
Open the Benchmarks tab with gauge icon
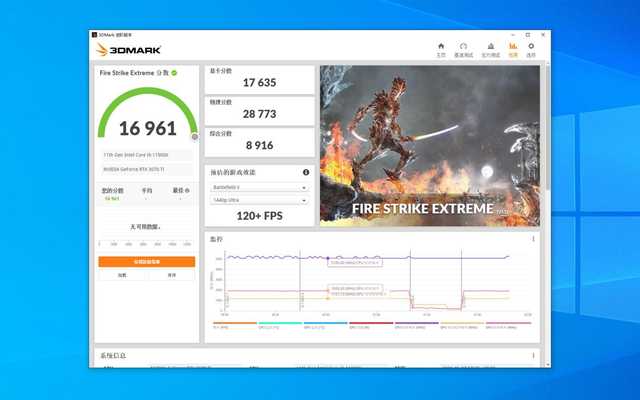[x=463, y=50]
